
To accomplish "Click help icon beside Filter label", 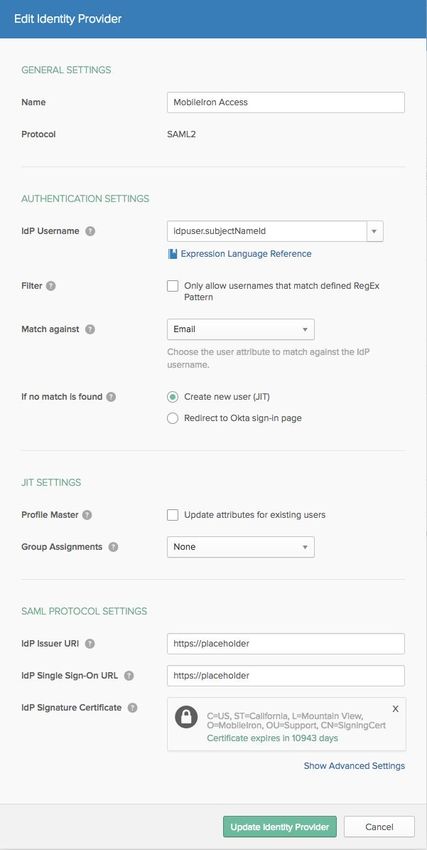I will point(51,286).
